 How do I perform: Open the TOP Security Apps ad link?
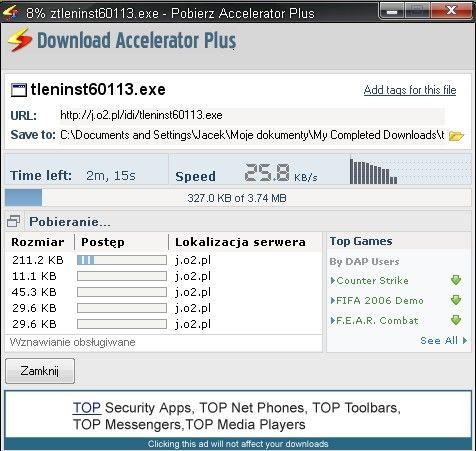132,408
